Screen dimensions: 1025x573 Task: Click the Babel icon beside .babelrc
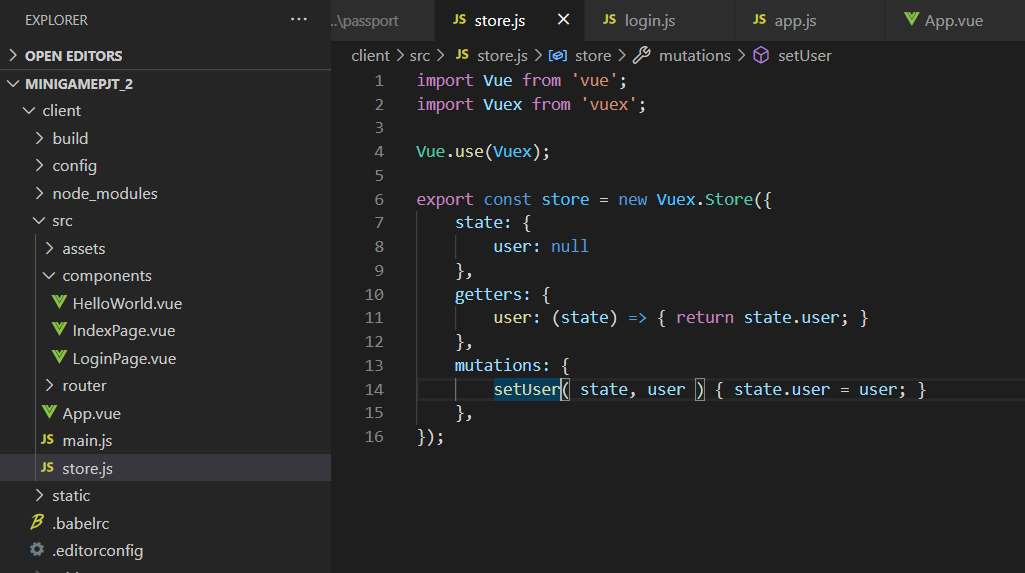point(37,521)
